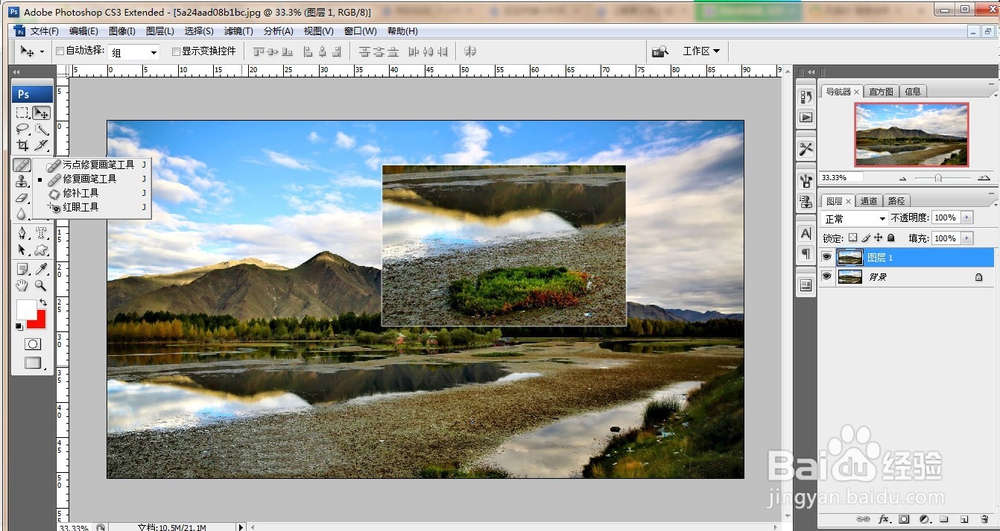
Task: Select the Zoom tool
Action: 41,285
